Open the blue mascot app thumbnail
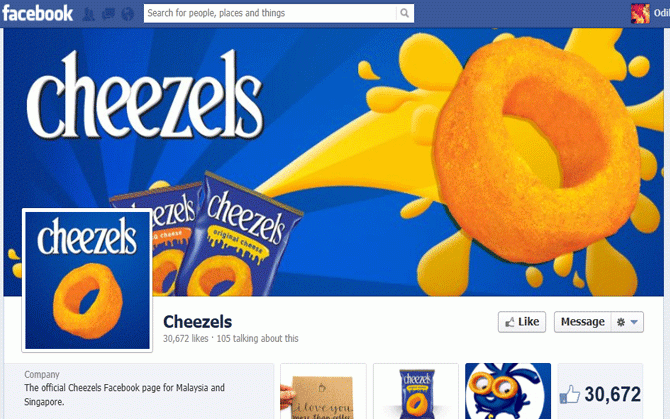This screenshot has width=670, height=419. [x=508, y=391]
